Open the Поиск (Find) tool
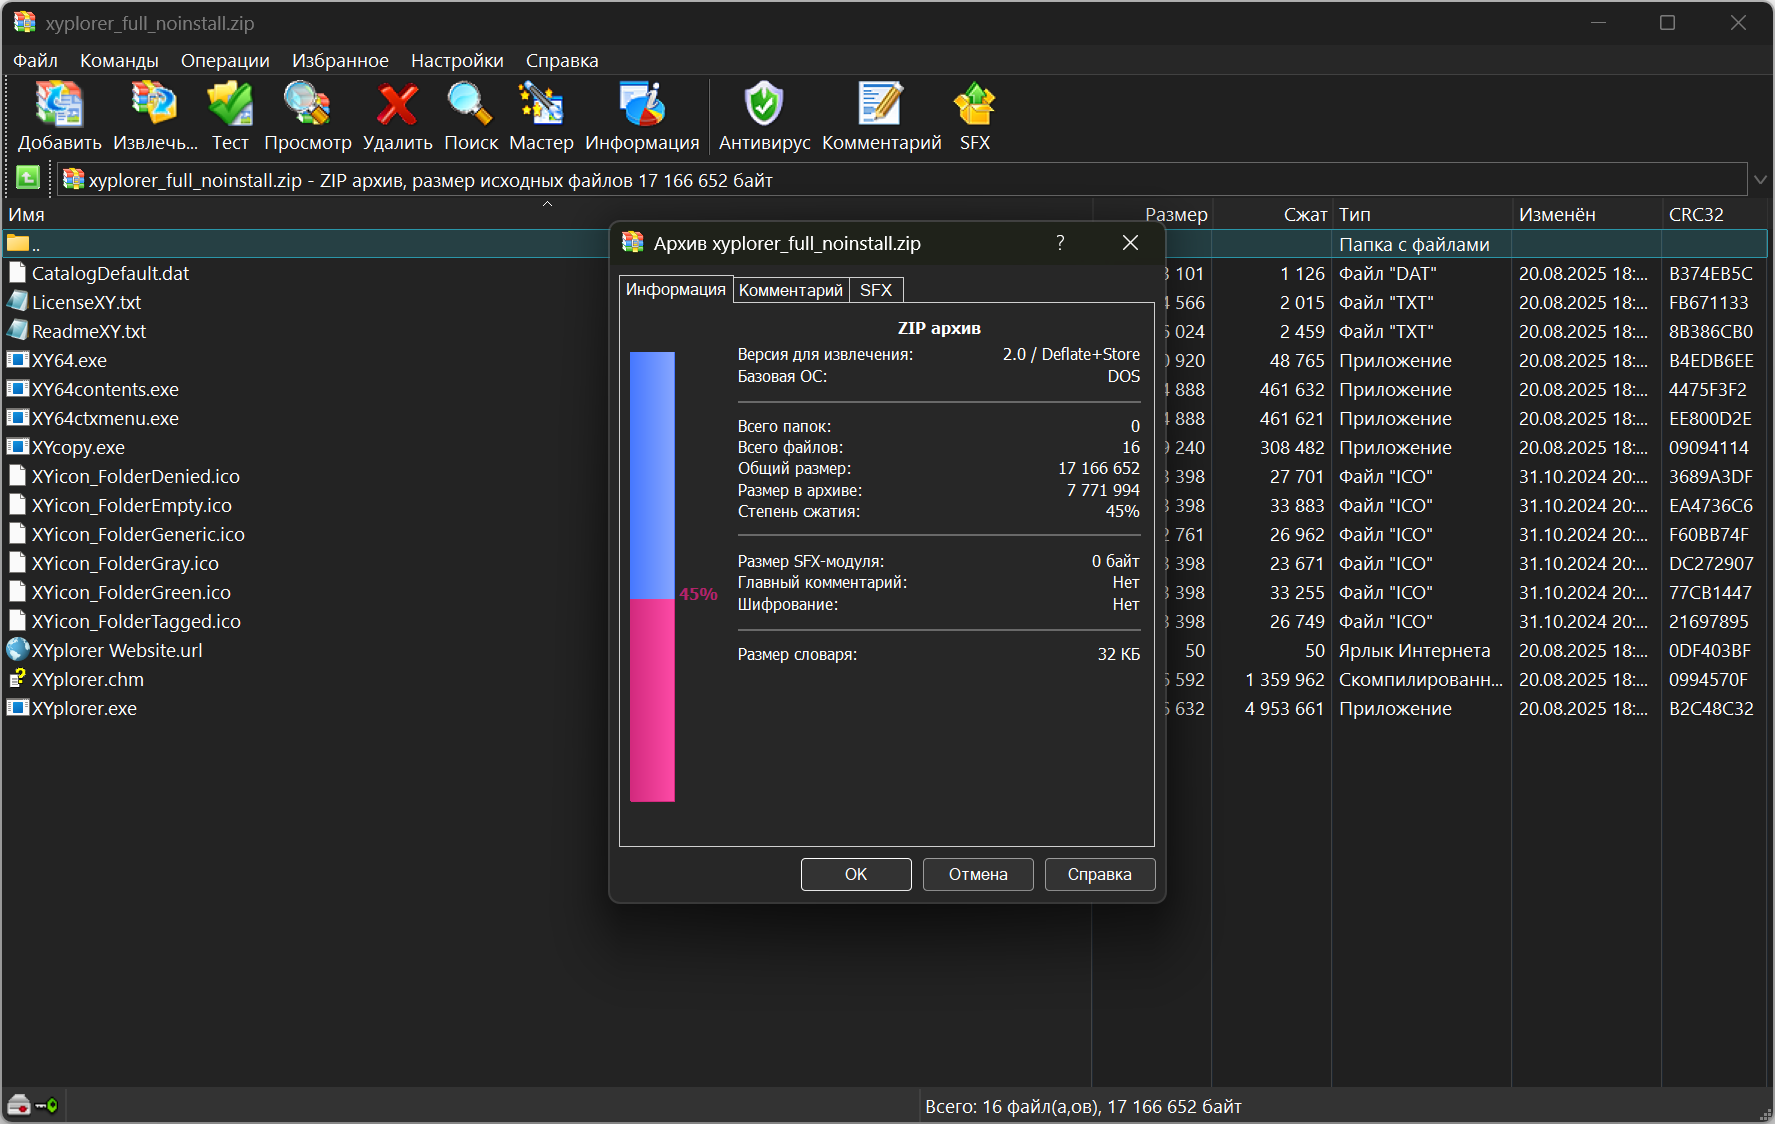Image resolution: width=1775 pixels, height=1124 pixels. pos(470,105)
